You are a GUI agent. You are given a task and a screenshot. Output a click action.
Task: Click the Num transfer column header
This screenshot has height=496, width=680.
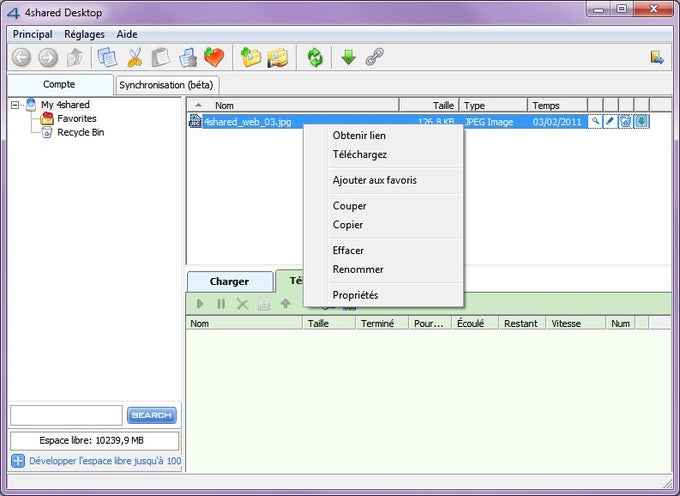[x=620, y=323]
